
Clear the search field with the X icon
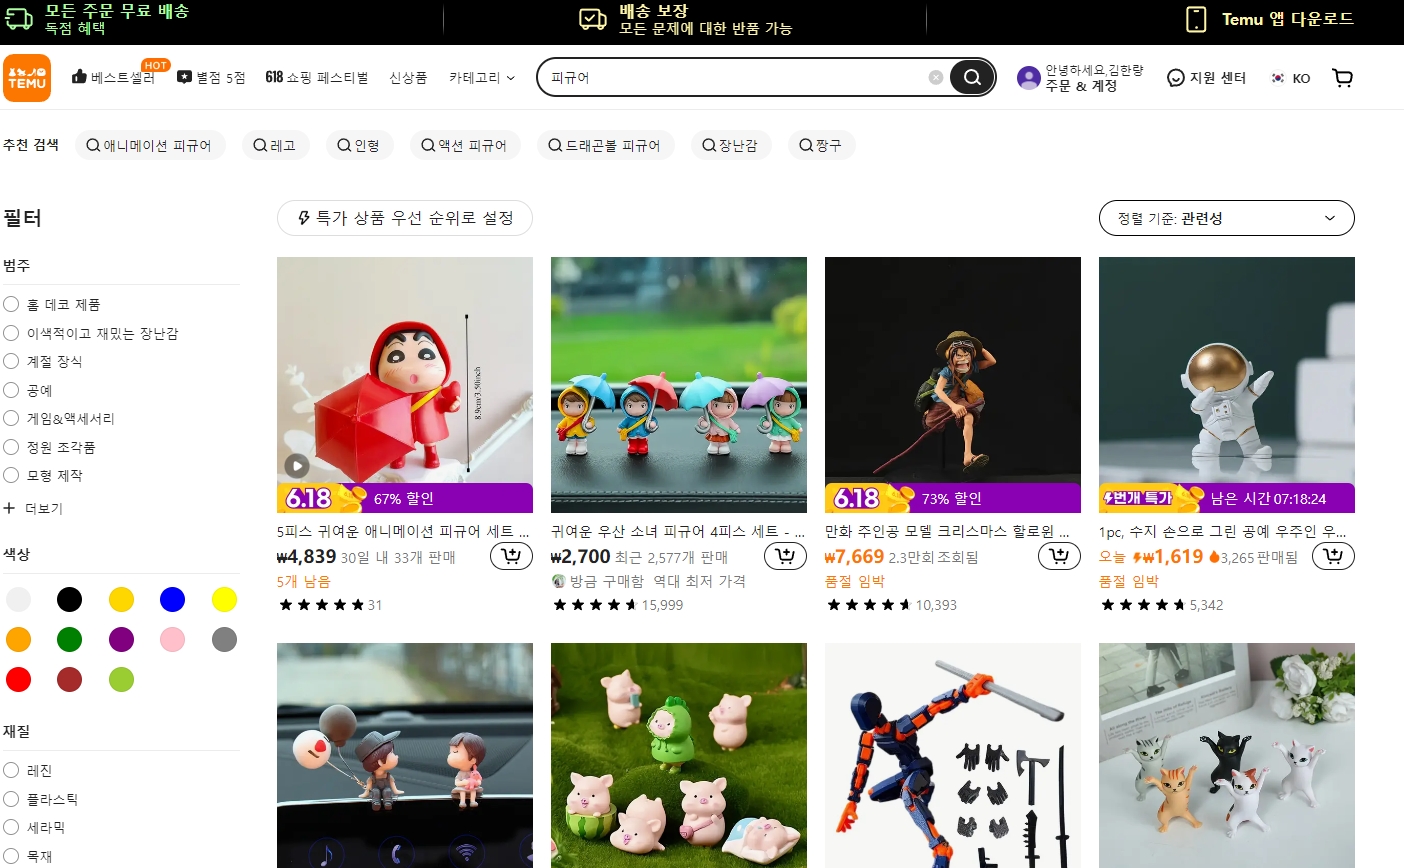936,77
